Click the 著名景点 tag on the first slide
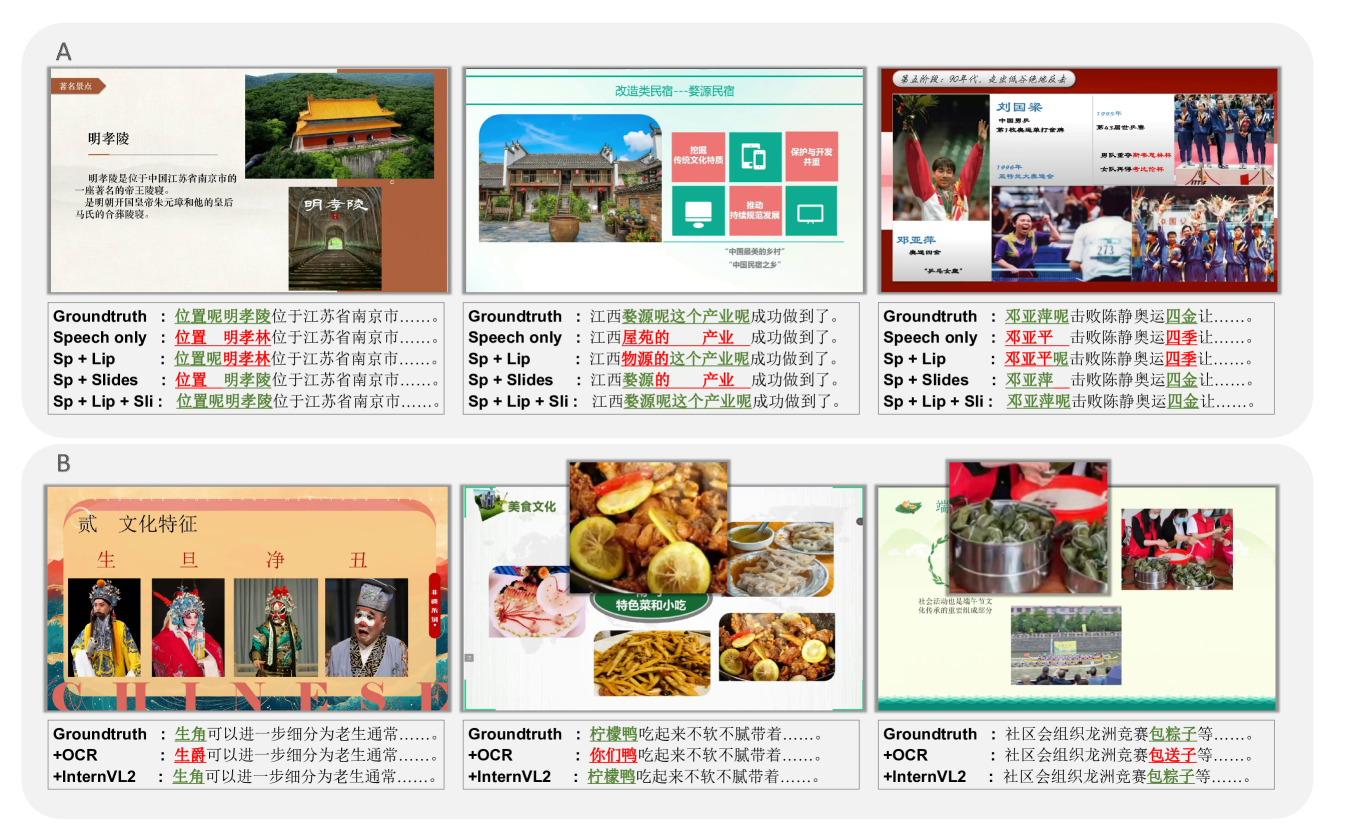Image resolution: width=1361 pixels, height=832 pixels. coord(76,86)
